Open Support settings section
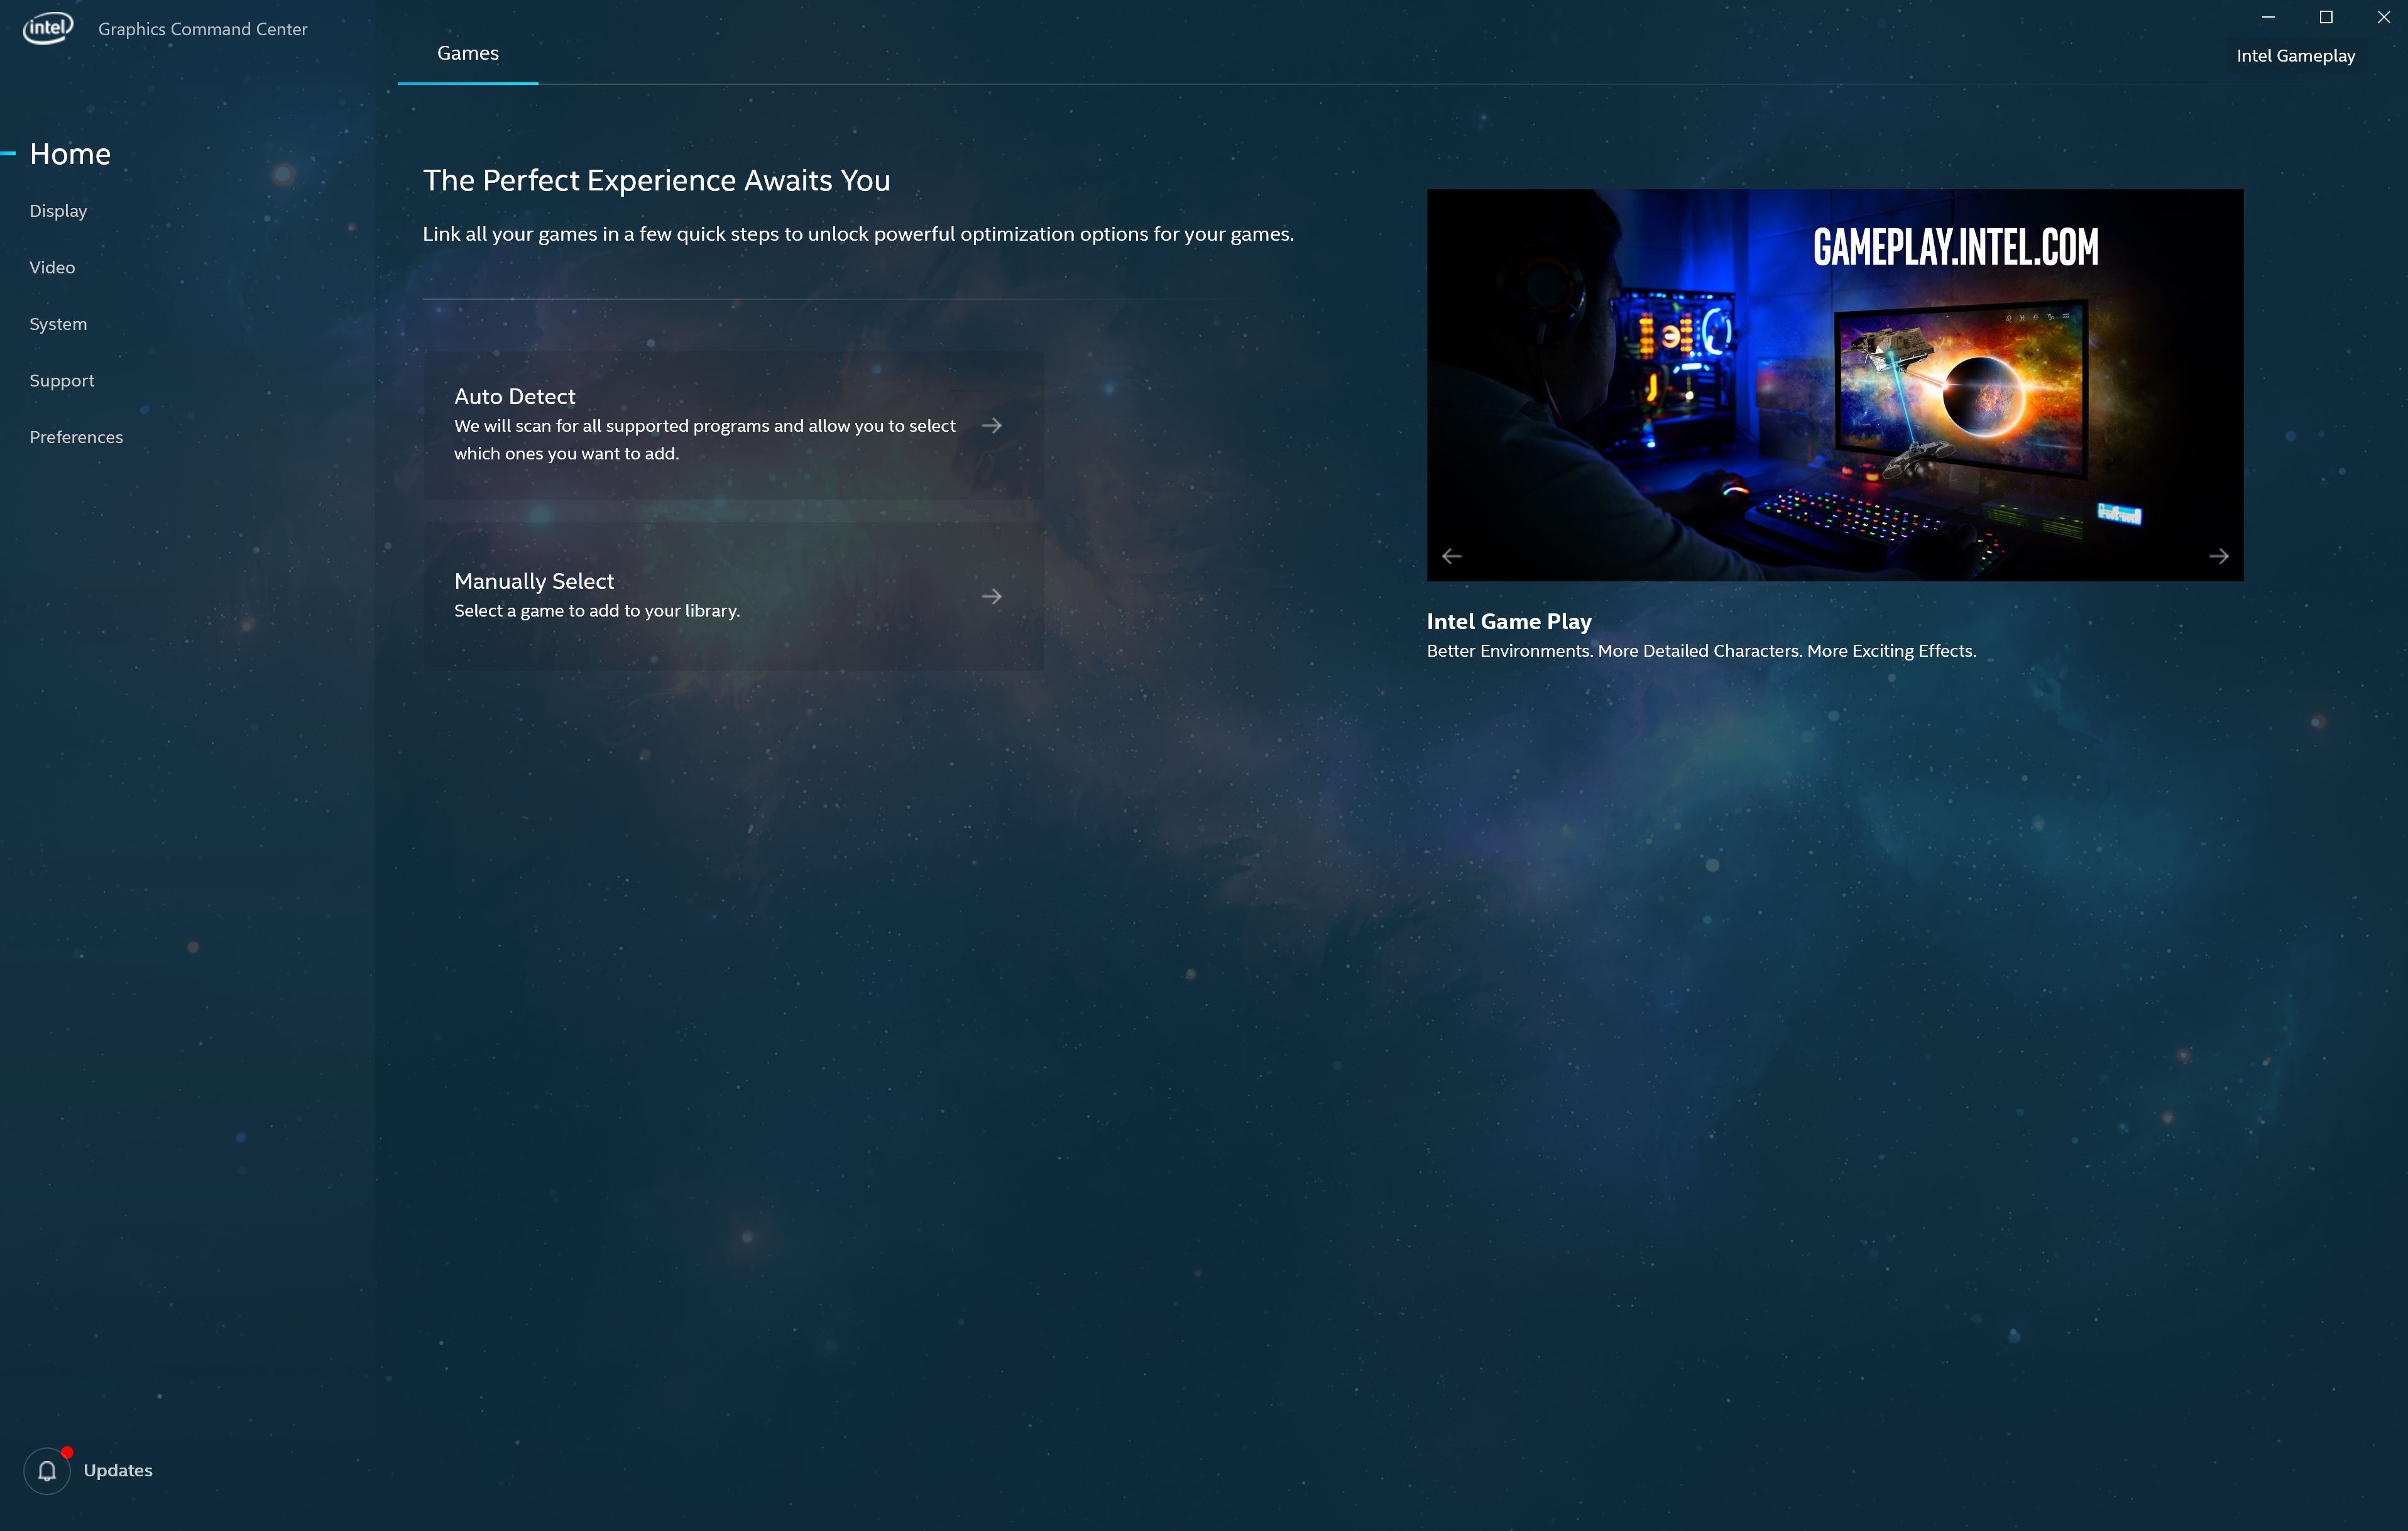The image size is (2408, 1531). (x=62, y=379)
